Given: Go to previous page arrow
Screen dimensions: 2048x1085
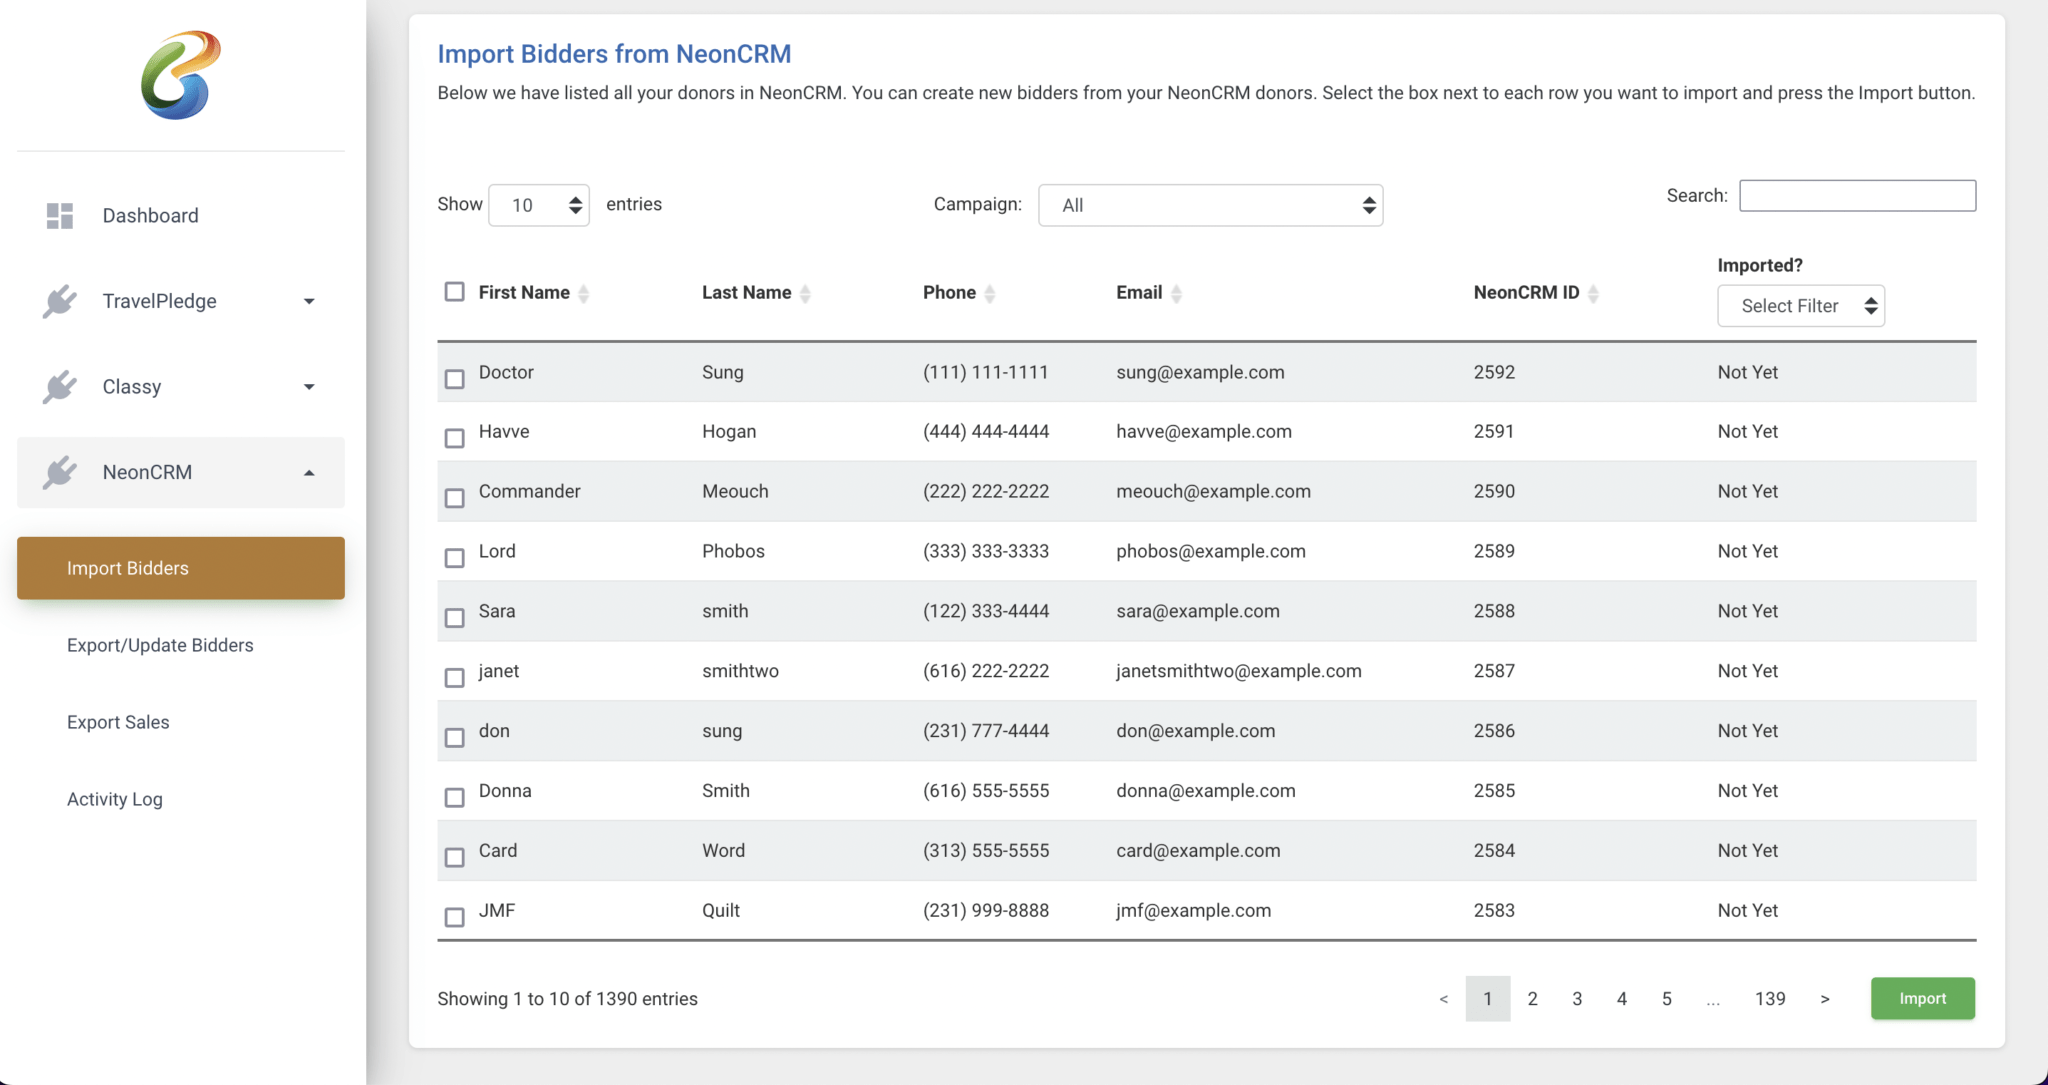Looking at the screenshot, I should (1443, 999).
